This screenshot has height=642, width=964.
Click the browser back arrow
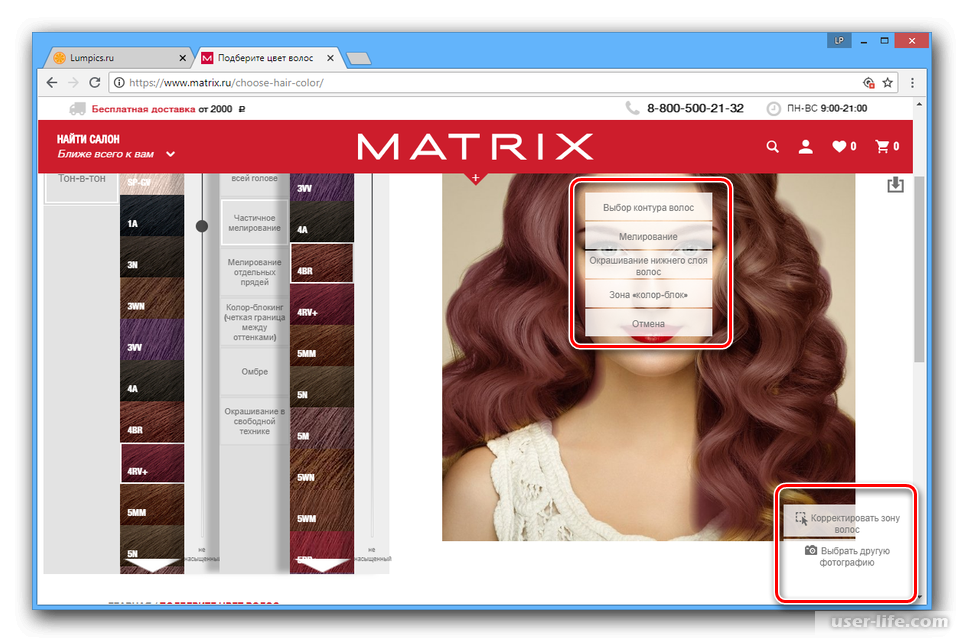[x=52, y=83]
